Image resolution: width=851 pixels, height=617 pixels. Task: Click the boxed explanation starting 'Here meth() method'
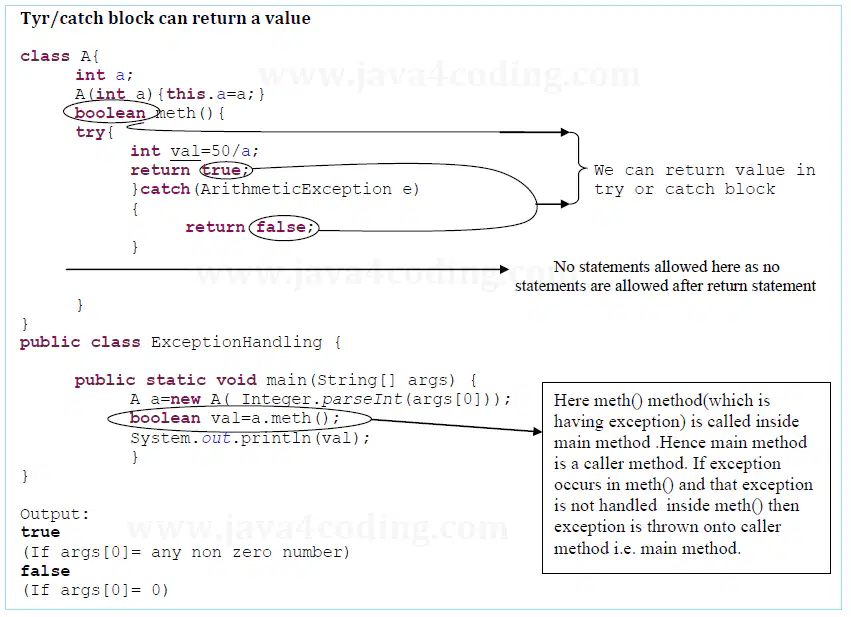pos(686,478)
